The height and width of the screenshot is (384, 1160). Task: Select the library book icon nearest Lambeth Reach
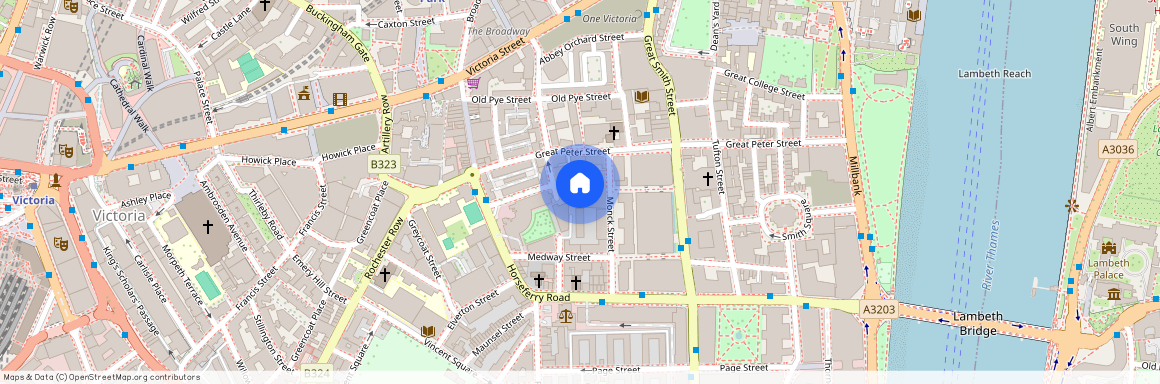[x=914, y=15]
